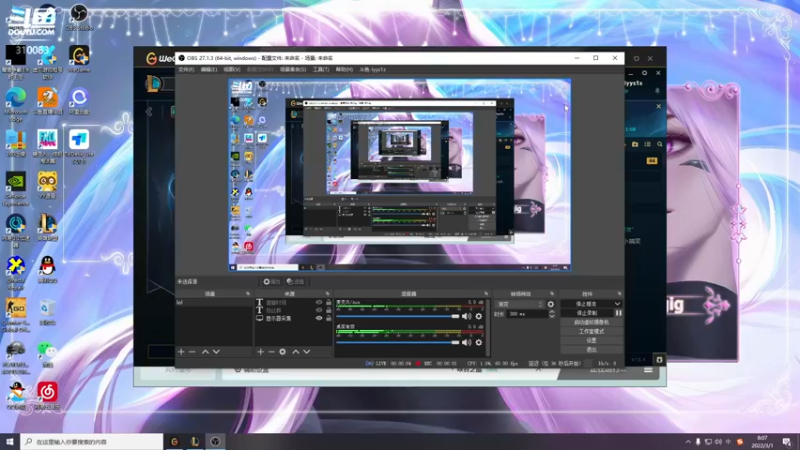Adjust transition duration stepper arrows

coord(552,314)
